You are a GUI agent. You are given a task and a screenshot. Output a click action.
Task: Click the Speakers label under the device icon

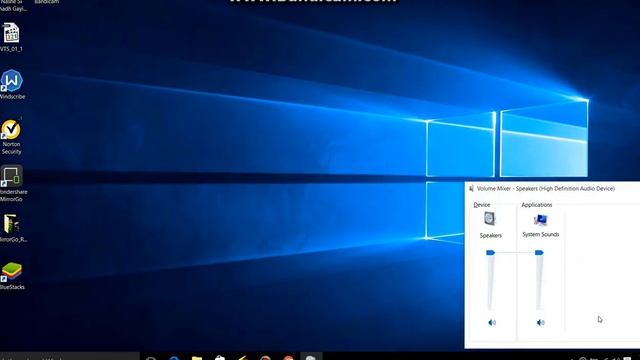tap(491, 236)
